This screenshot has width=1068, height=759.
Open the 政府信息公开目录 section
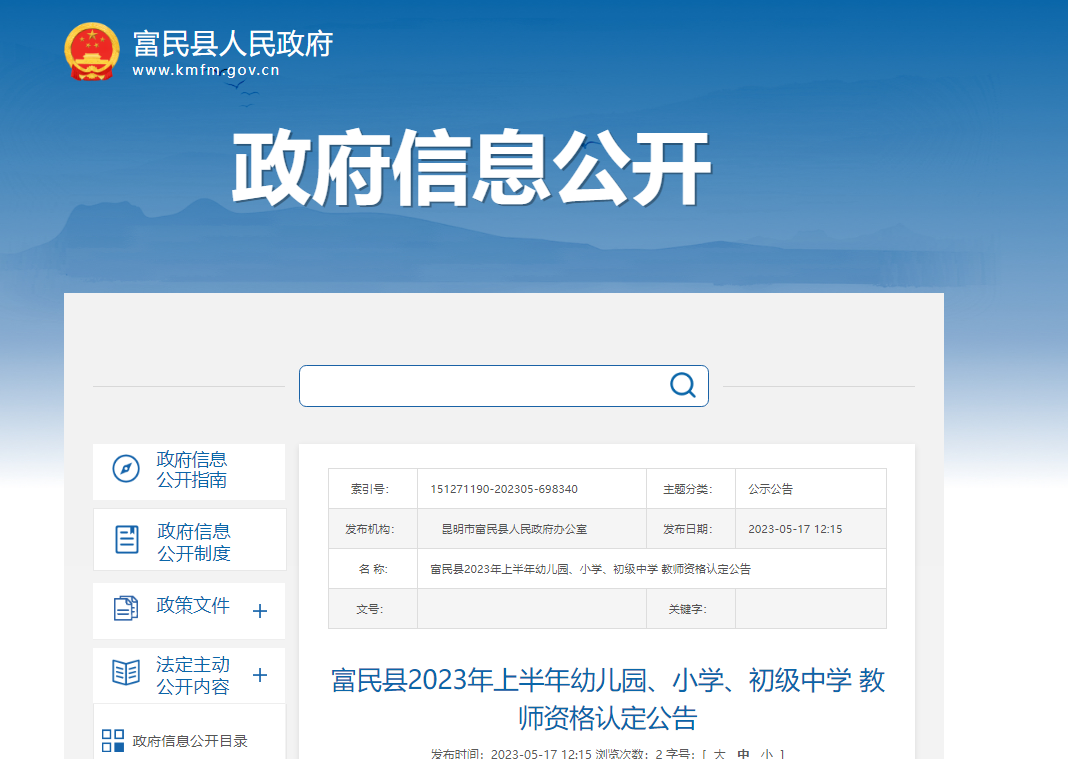[x=190, y=741]
